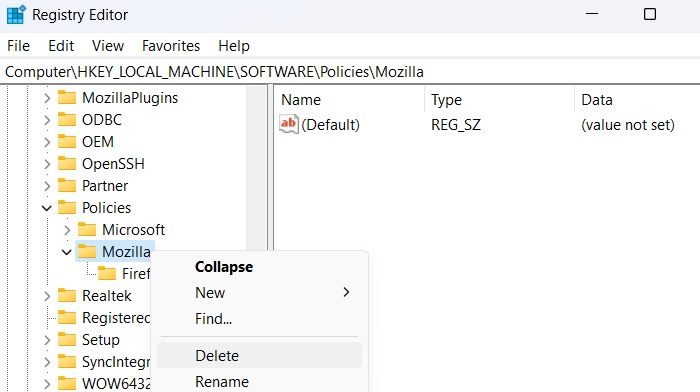Viewport: 700px width, 392px height.
Task: Collapse the Policies key
Action: point(46,208)
